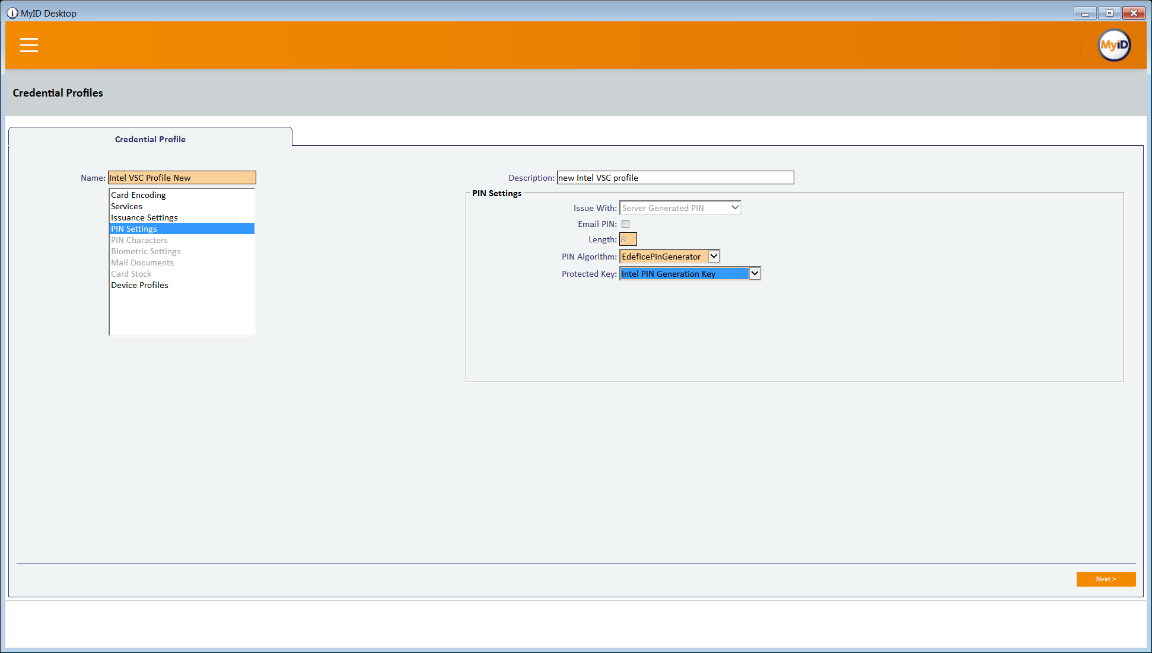Select Card Encoding in the list
Image resolution: width=1152 pixels, height=653 pixels.
tap(181, 195)
